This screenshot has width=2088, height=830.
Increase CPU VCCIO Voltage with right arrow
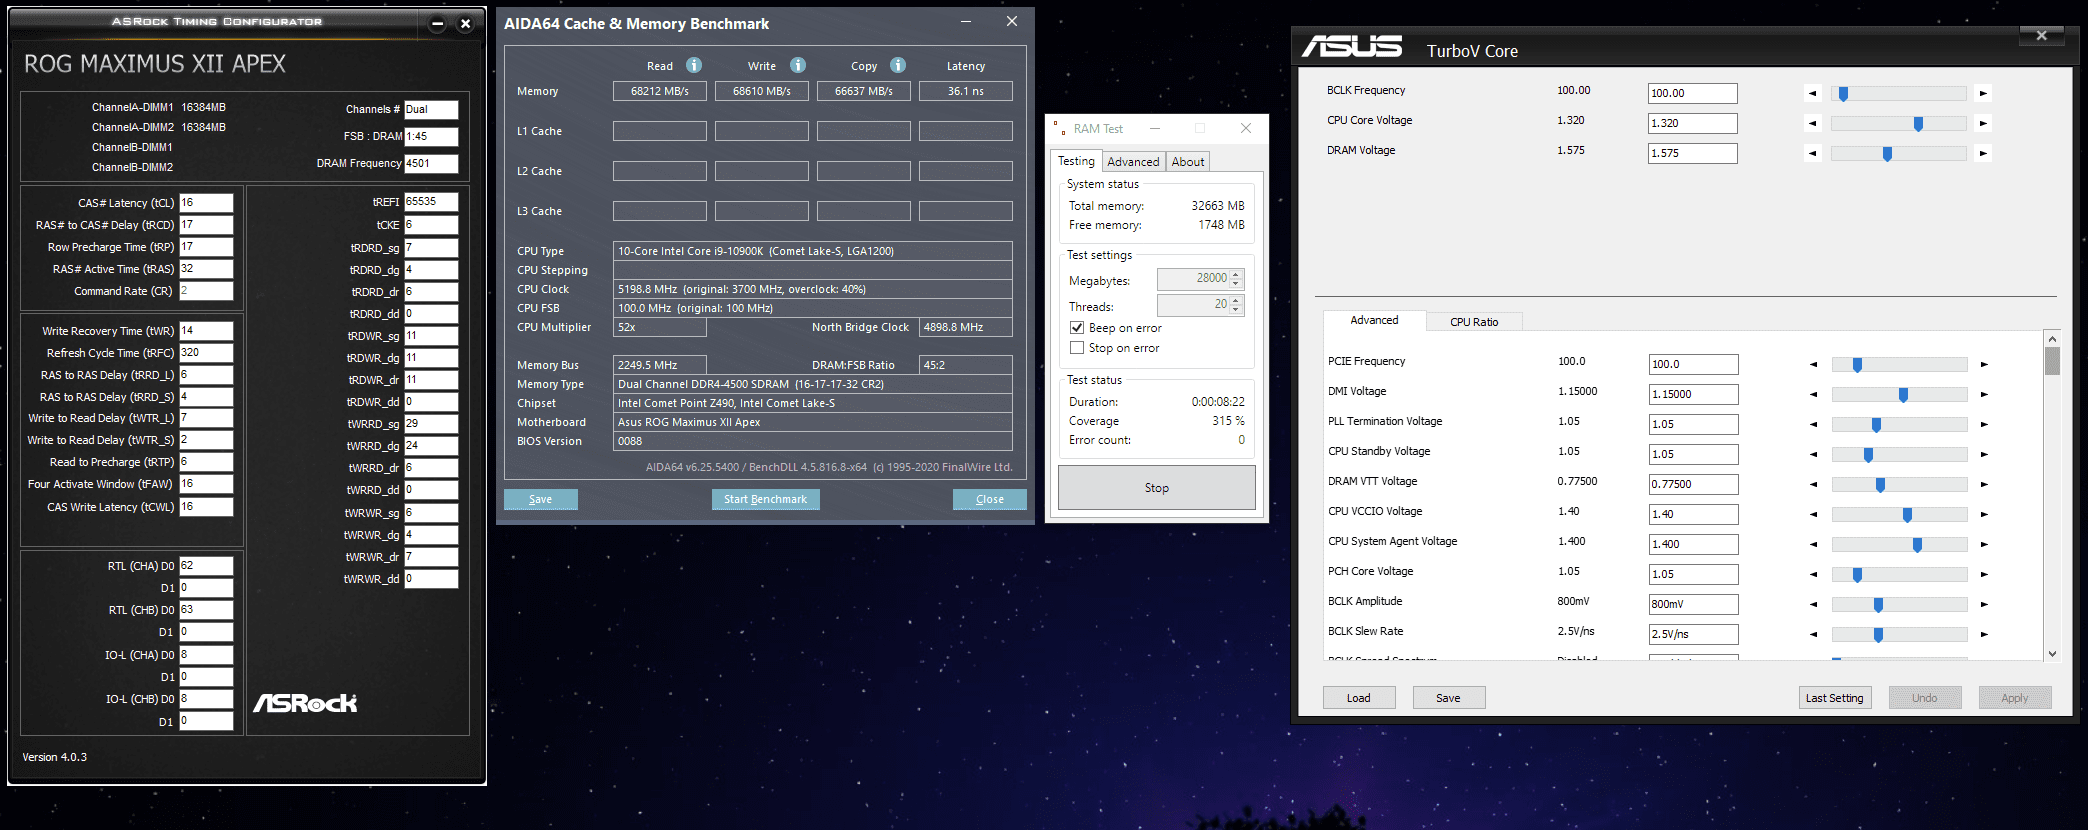click(x=1984, y=515)
